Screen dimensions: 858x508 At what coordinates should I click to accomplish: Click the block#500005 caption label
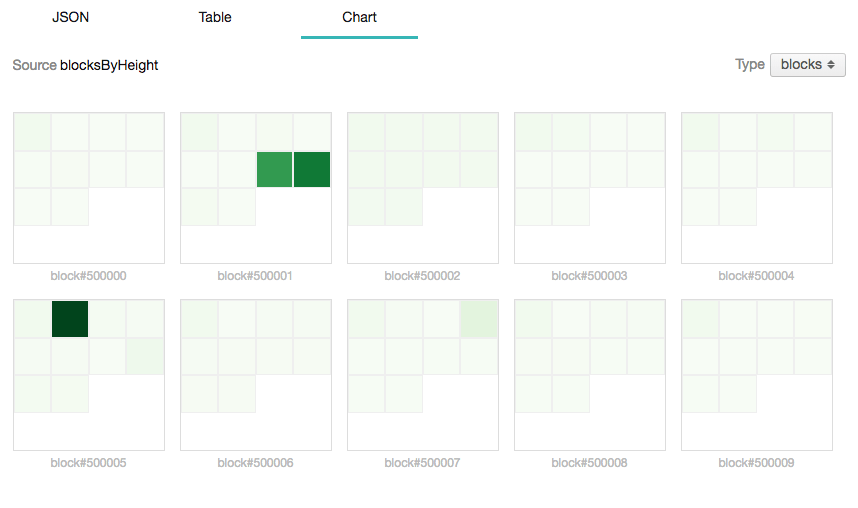coord(88,463)
